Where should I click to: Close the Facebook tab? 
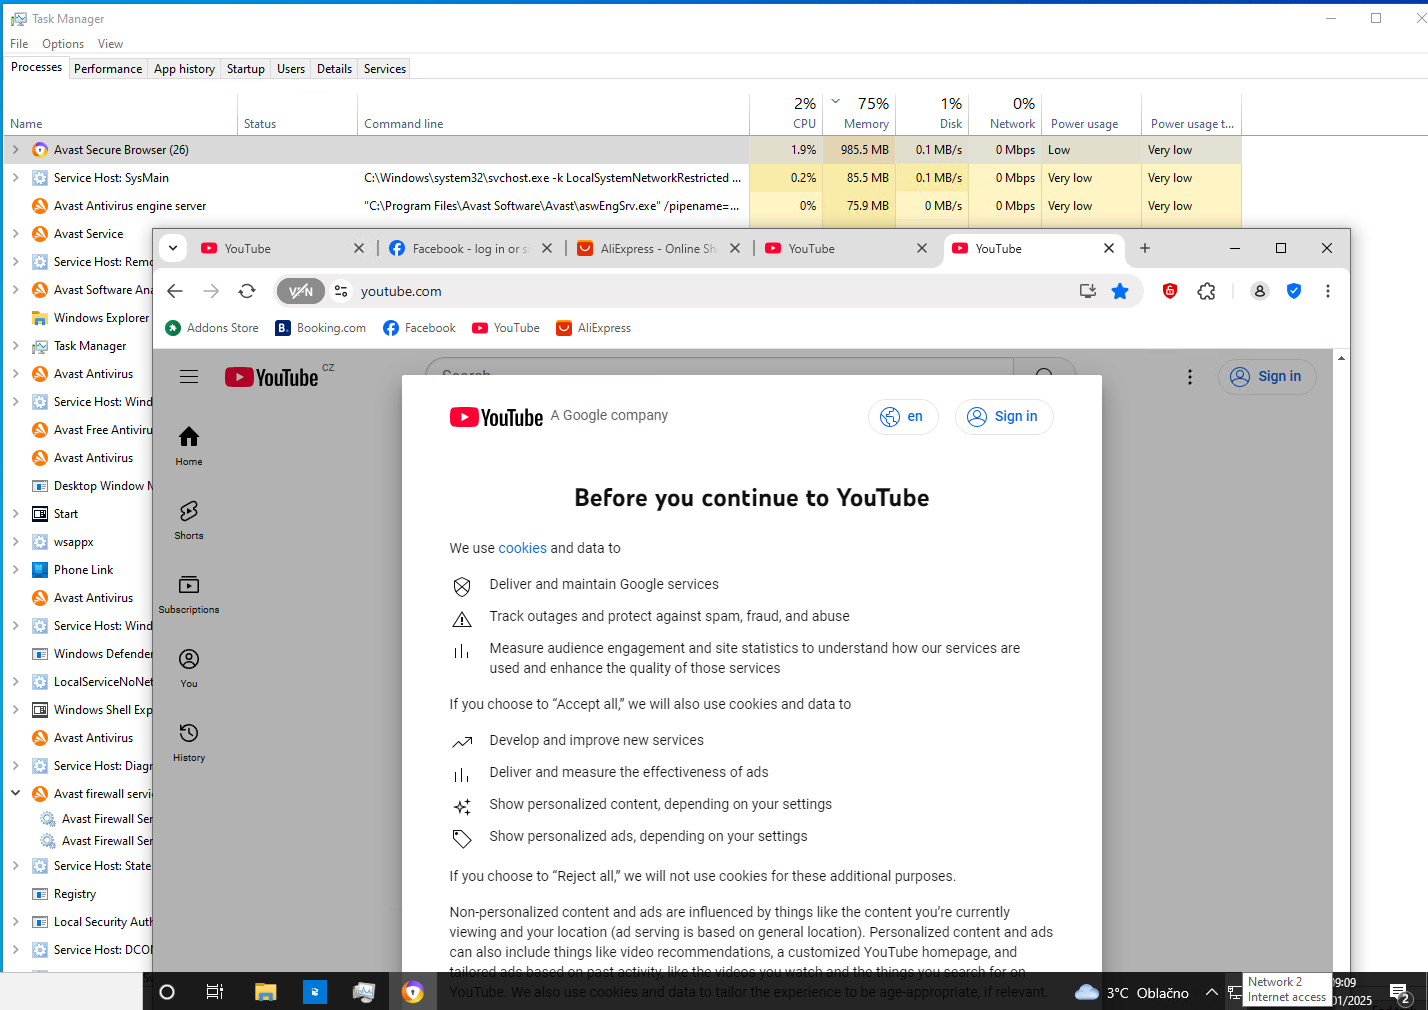pos(547,248)
